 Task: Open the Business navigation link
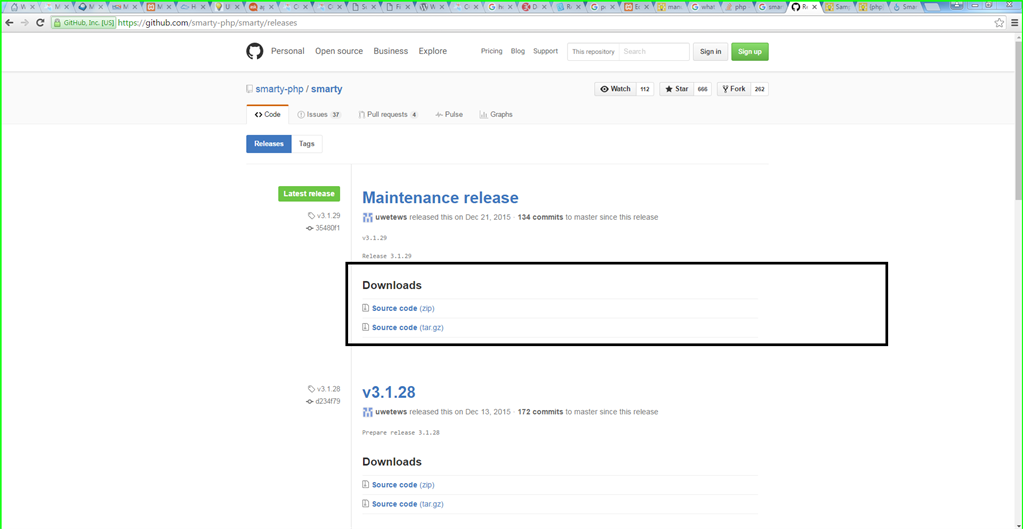[390, 51]
